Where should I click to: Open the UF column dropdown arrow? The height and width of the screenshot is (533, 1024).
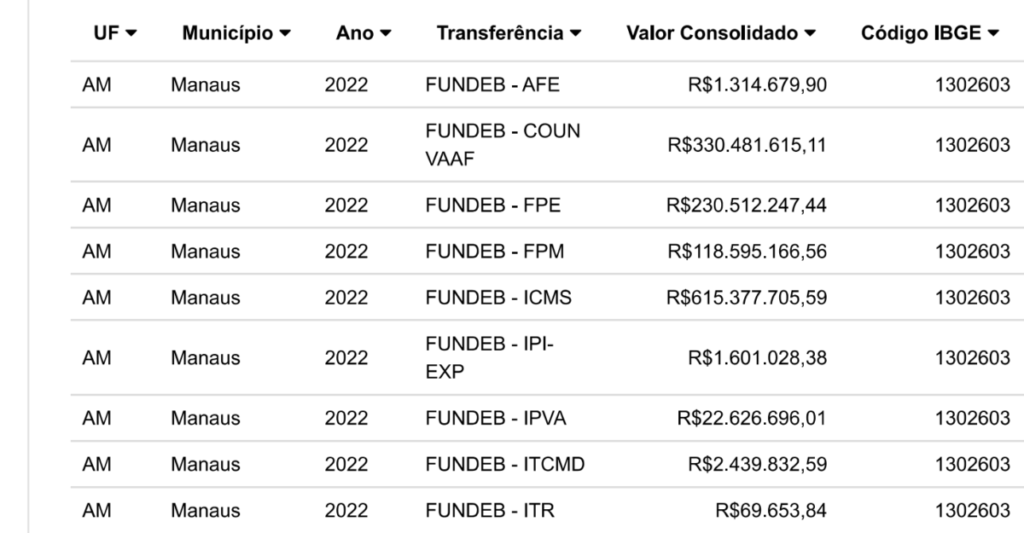click(x=131, y=34)
